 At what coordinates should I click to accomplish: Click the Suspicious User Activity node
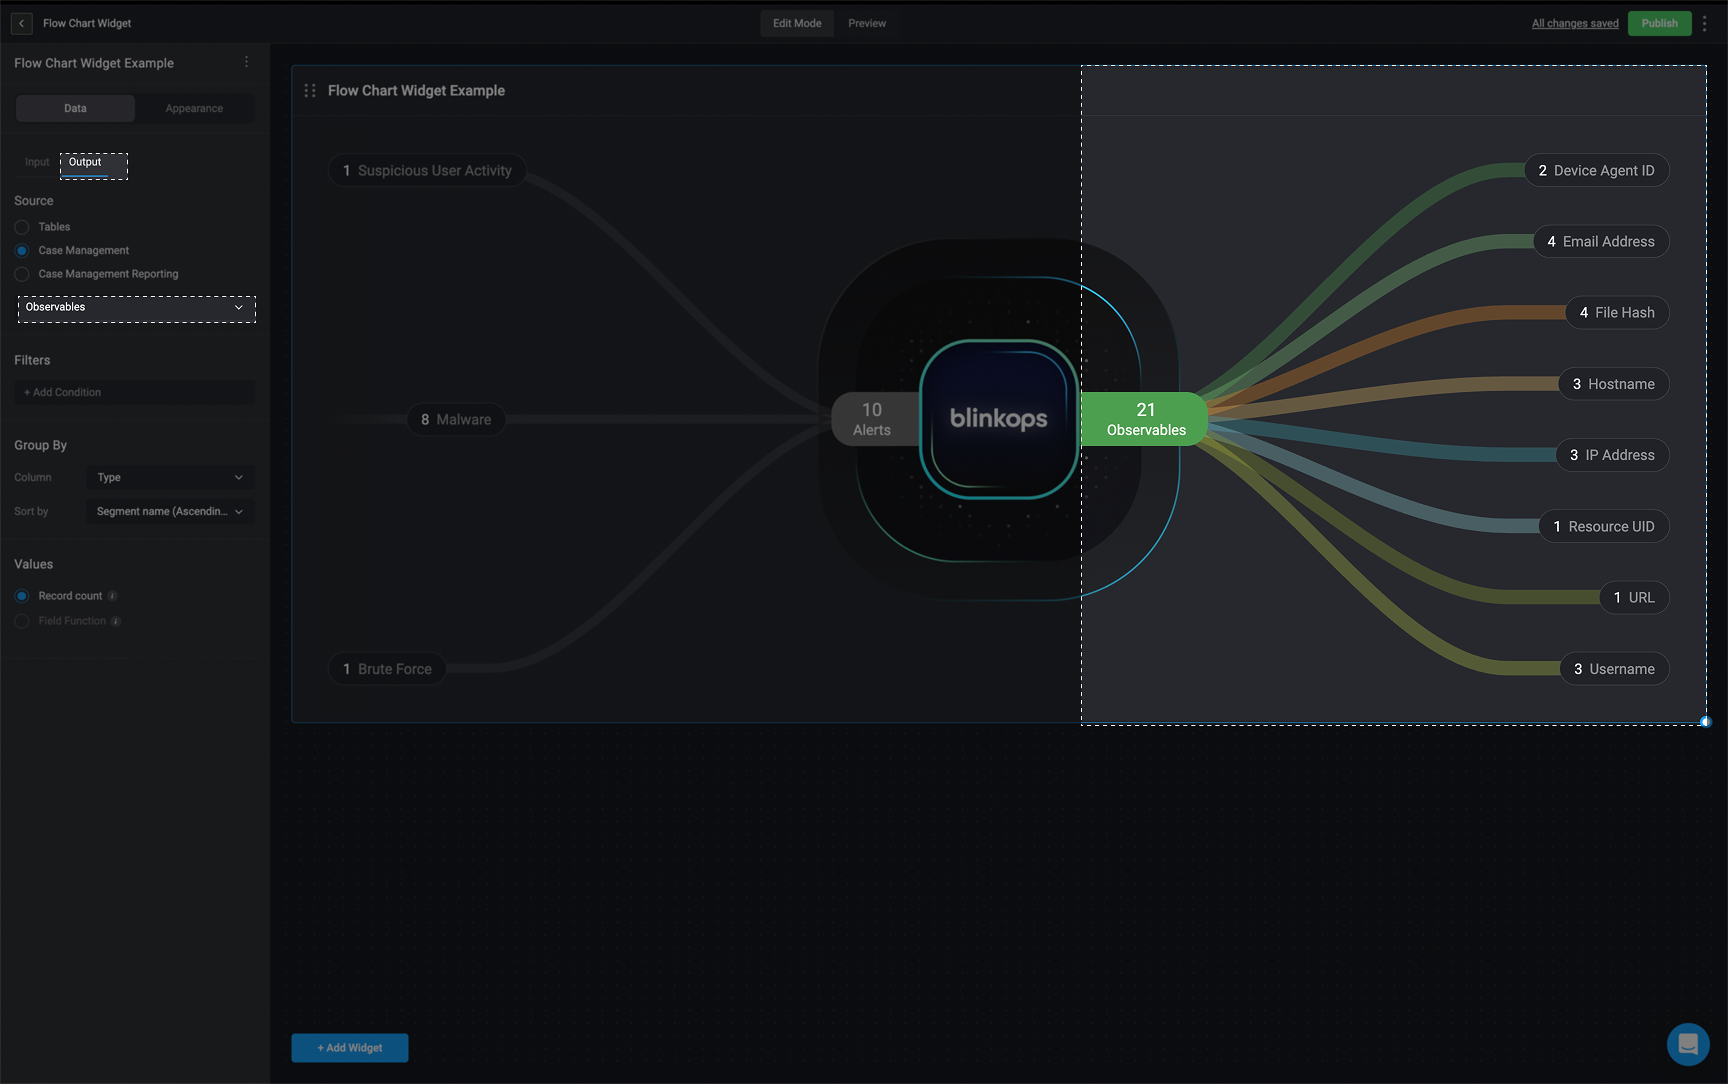point(427,171)
